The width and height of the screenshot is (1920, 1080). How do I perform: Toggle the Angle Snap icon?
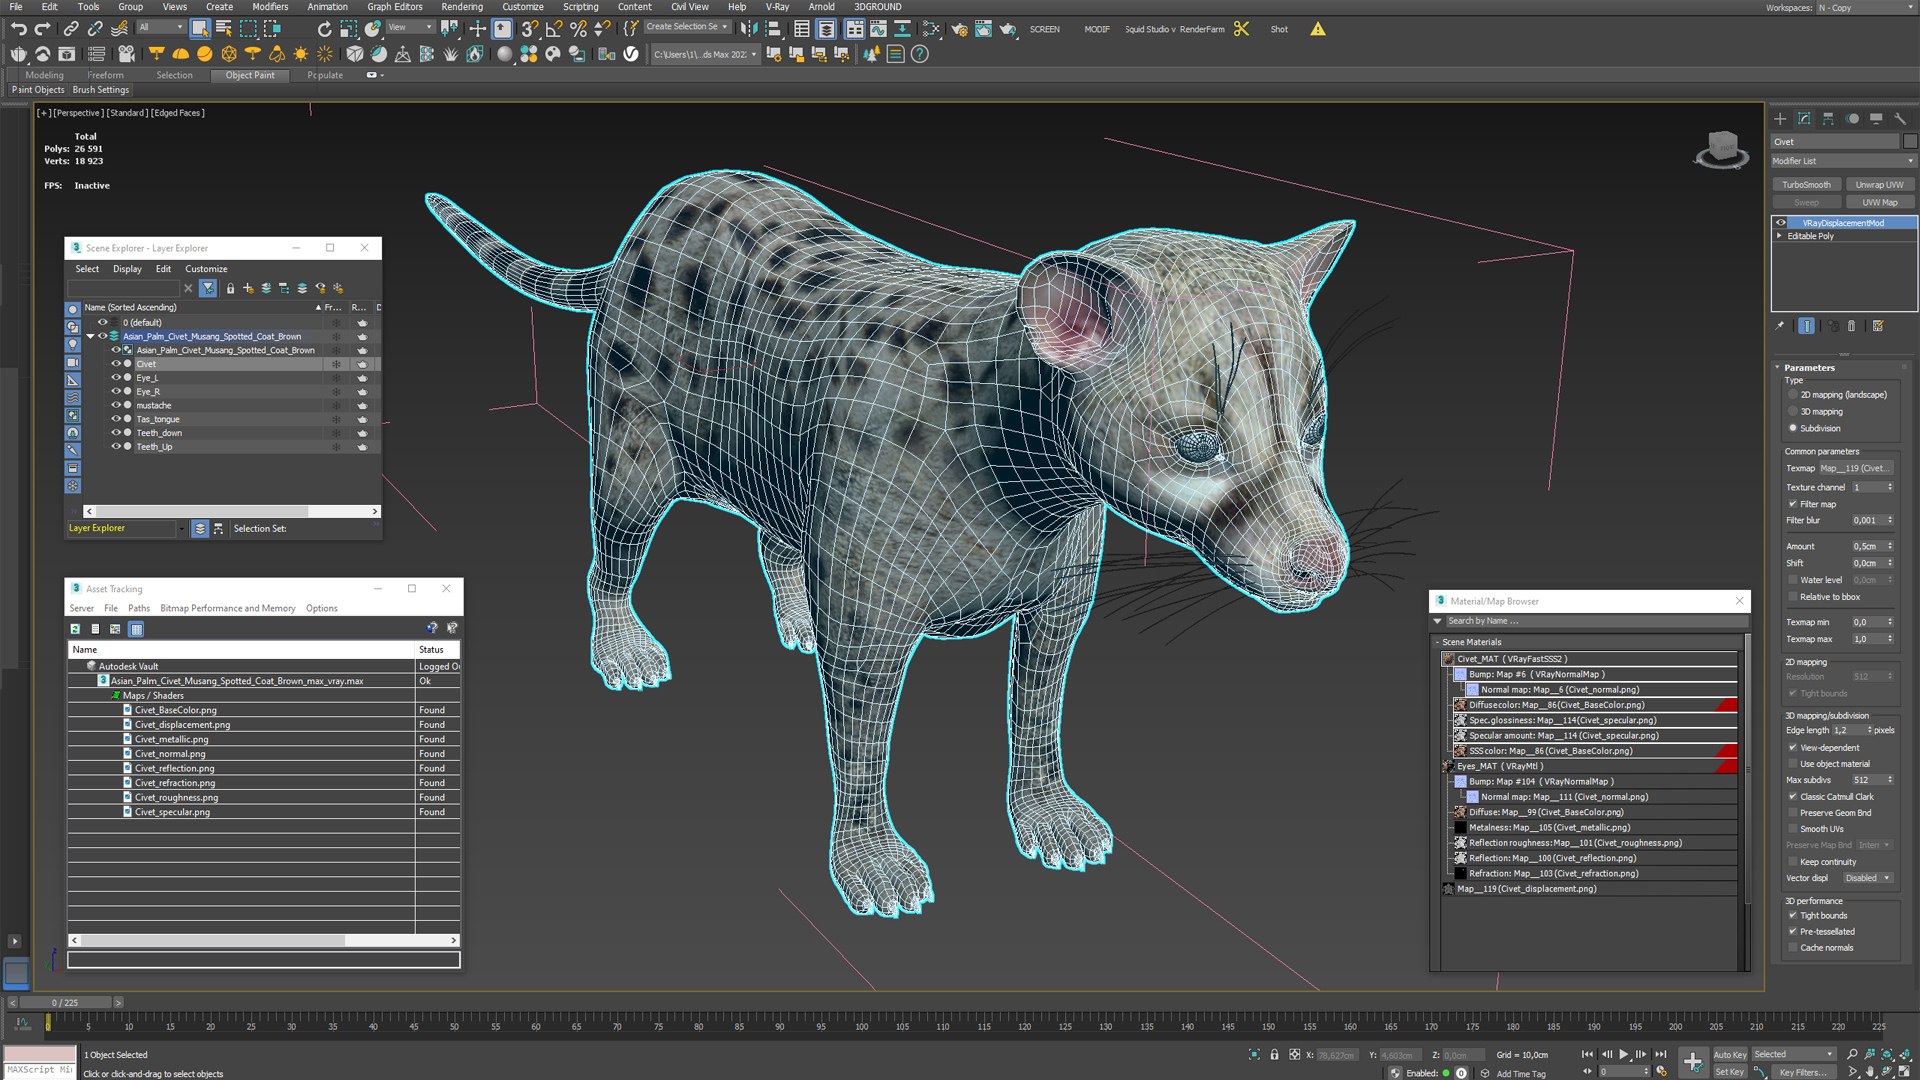[x=553, y=29]
